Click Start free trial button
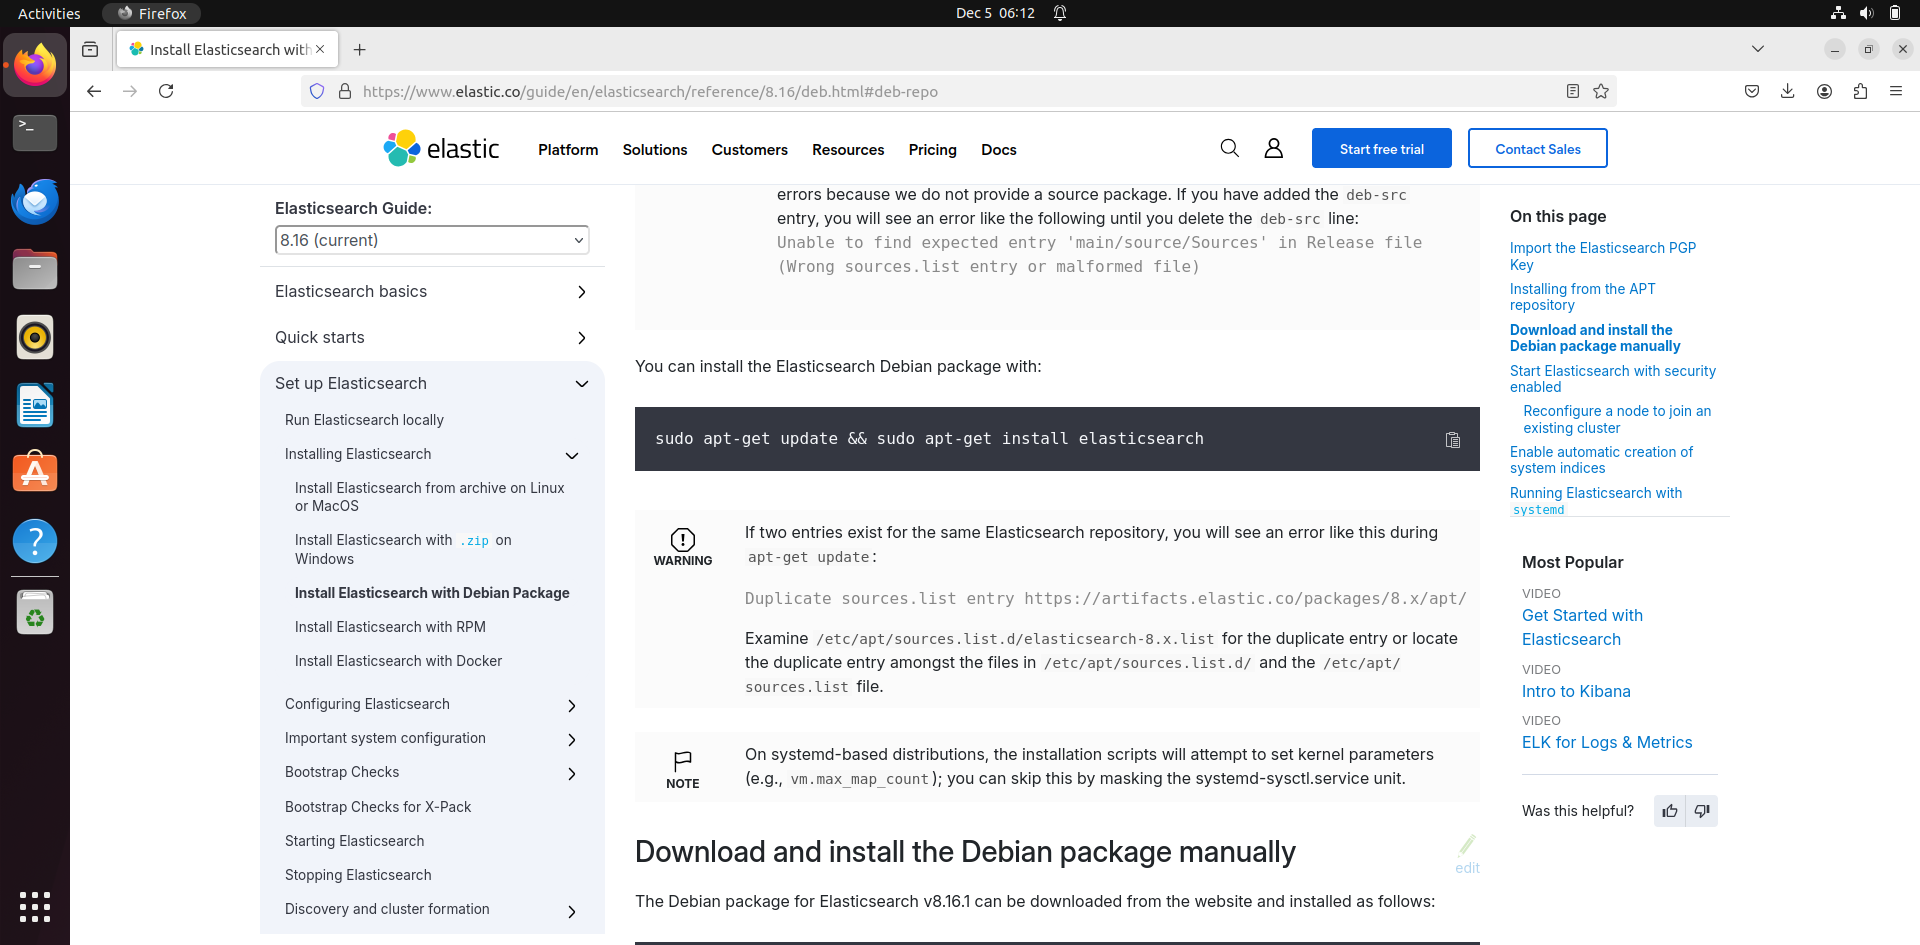This screenshot has height=945, width=1920. click(x=1382, y=148)
